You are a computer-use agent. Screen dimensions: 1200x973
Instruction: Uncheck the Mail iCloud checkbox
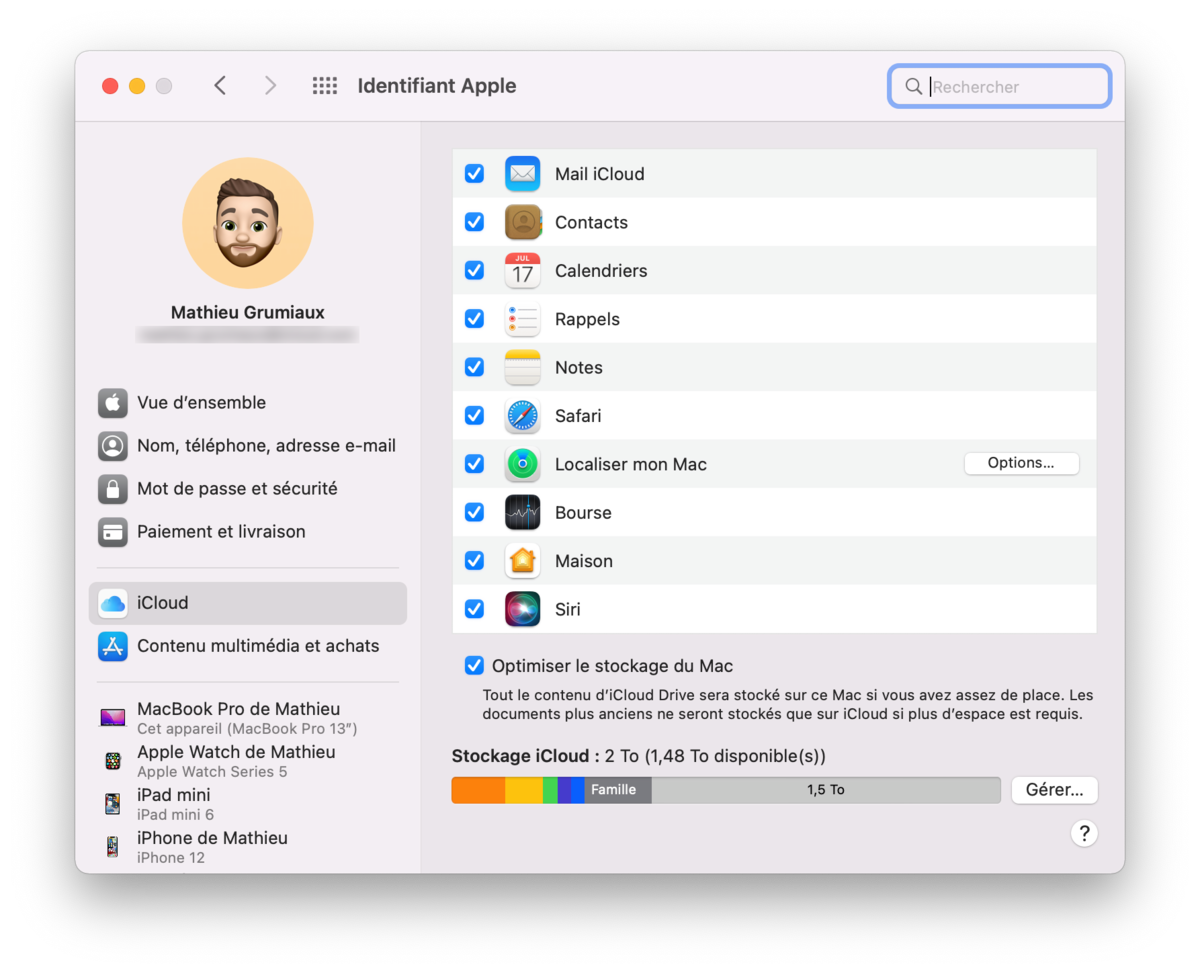pyautogui.click(x=475, y=174)
